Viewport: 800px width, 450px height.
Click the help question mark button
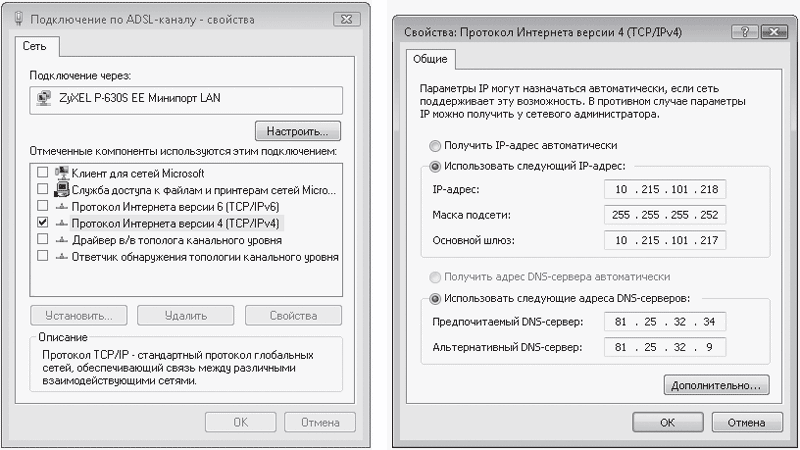coord(742,33)
